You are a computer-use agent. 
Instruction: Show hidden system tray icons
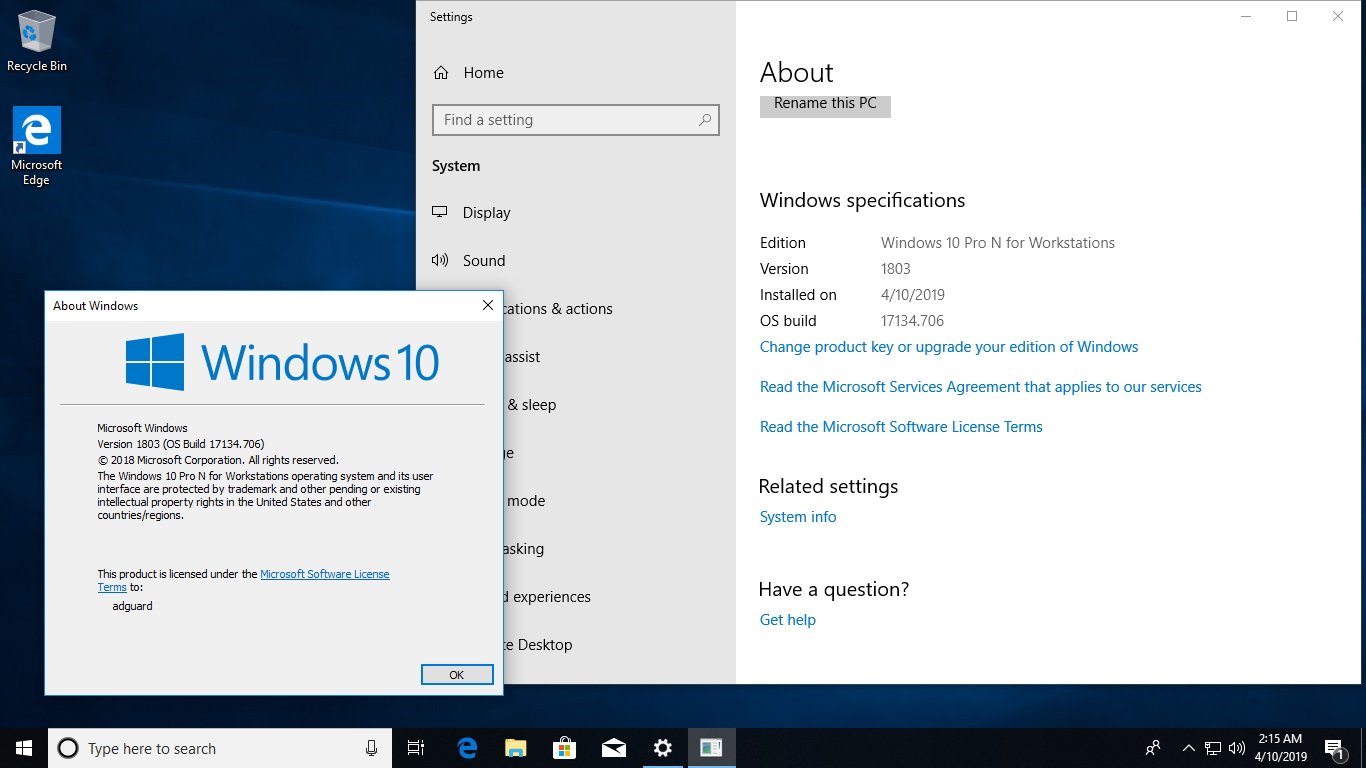point(1189,748)
